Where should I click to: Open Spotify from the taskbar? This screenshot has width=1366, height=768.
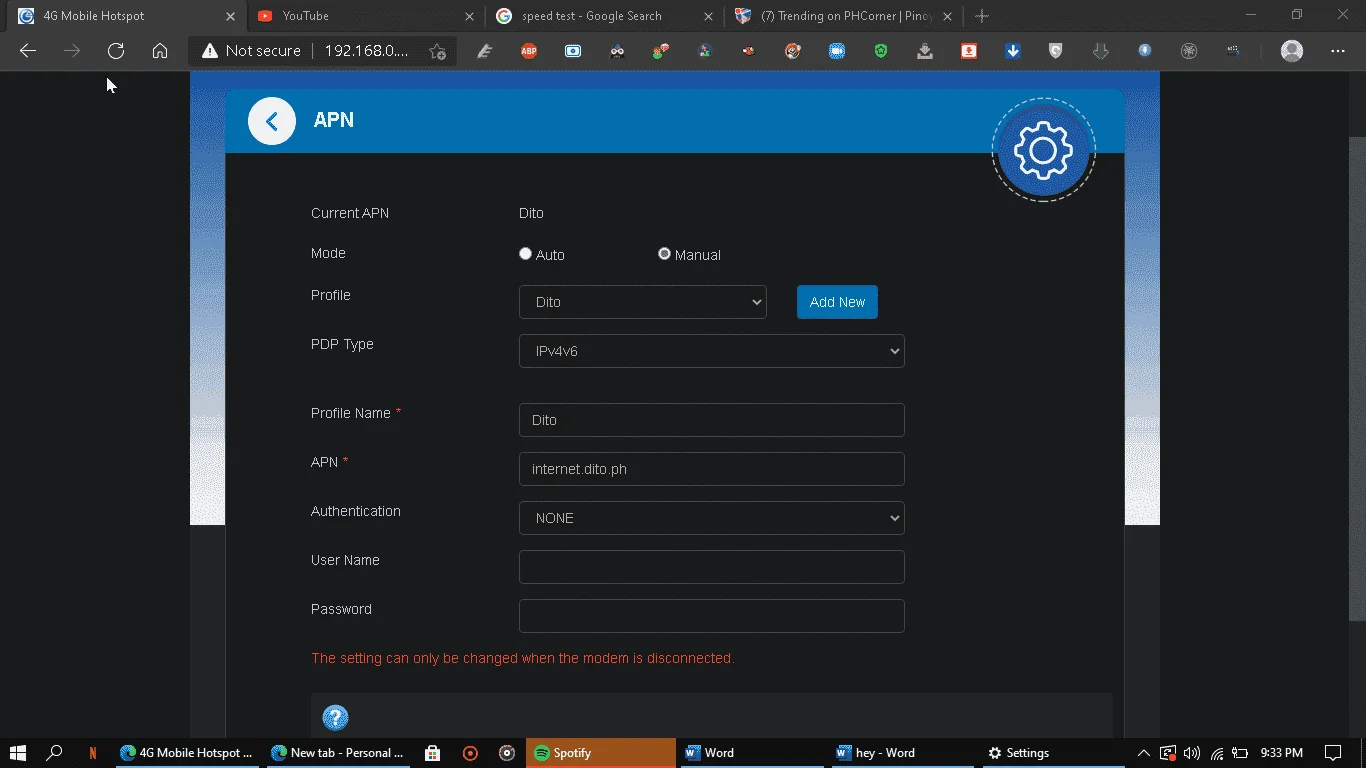pyautogui.click(x=602, y=753)
